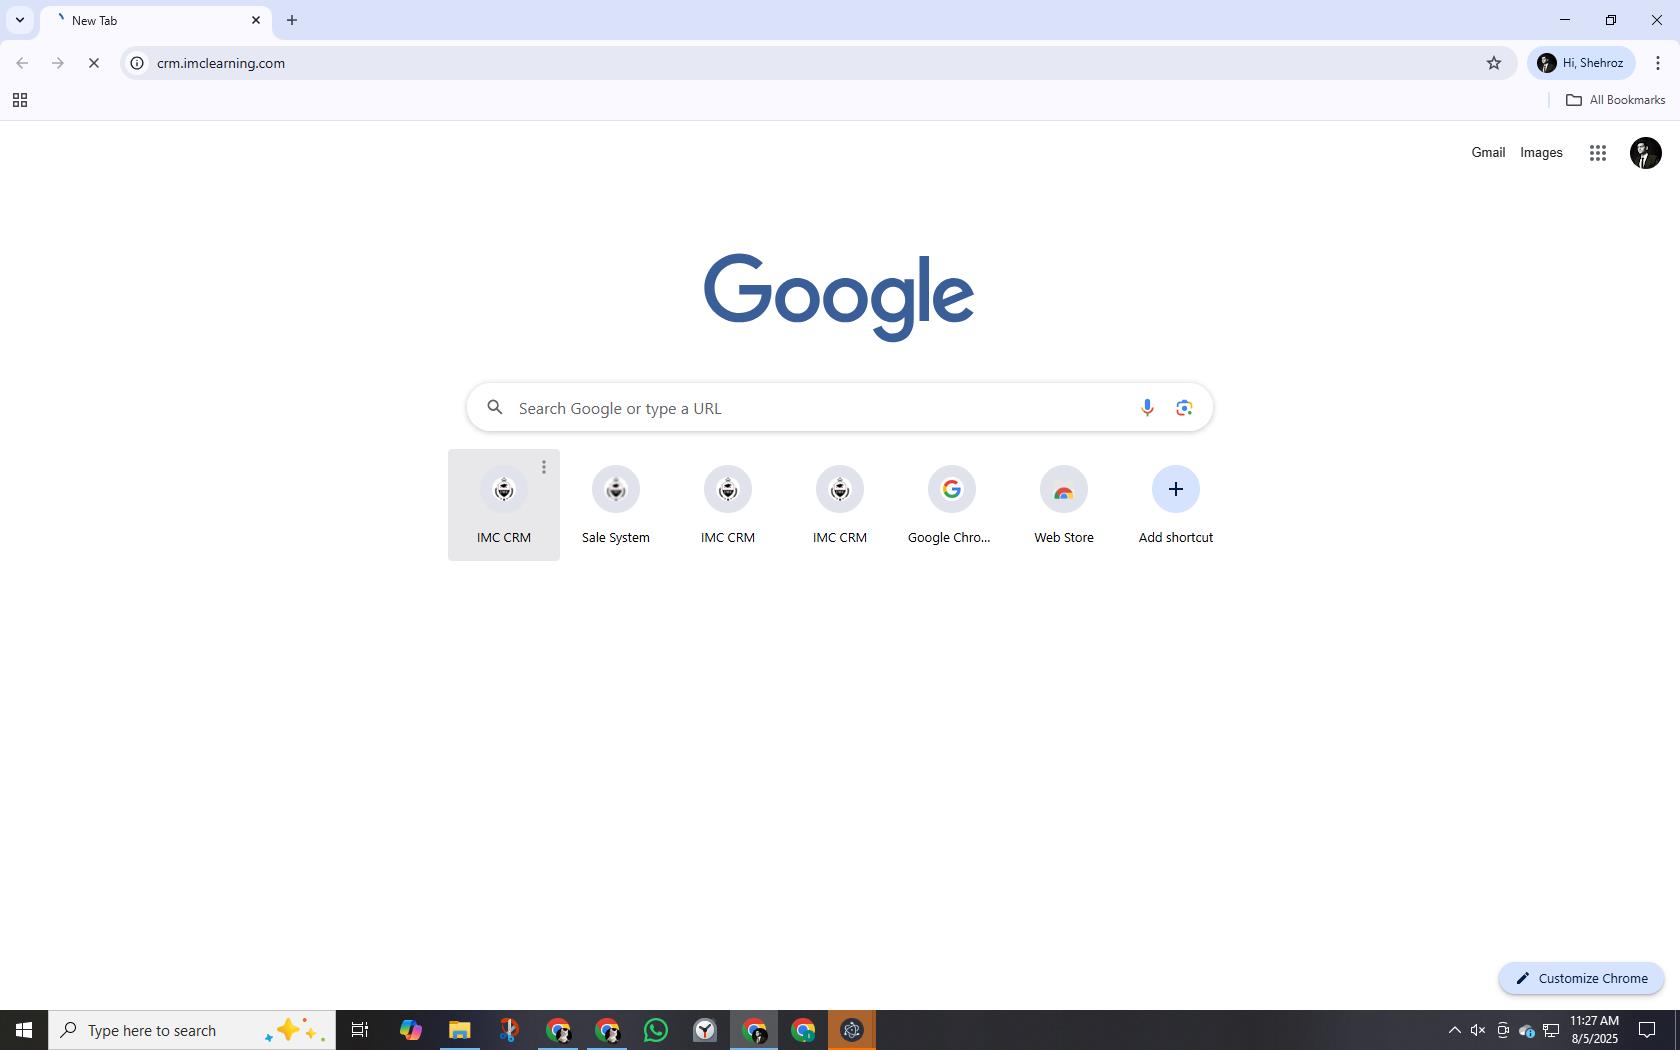This screenshot has width=1680, height=1050.
Task: Restore down the Chrome window
Action: point(1611,20)
